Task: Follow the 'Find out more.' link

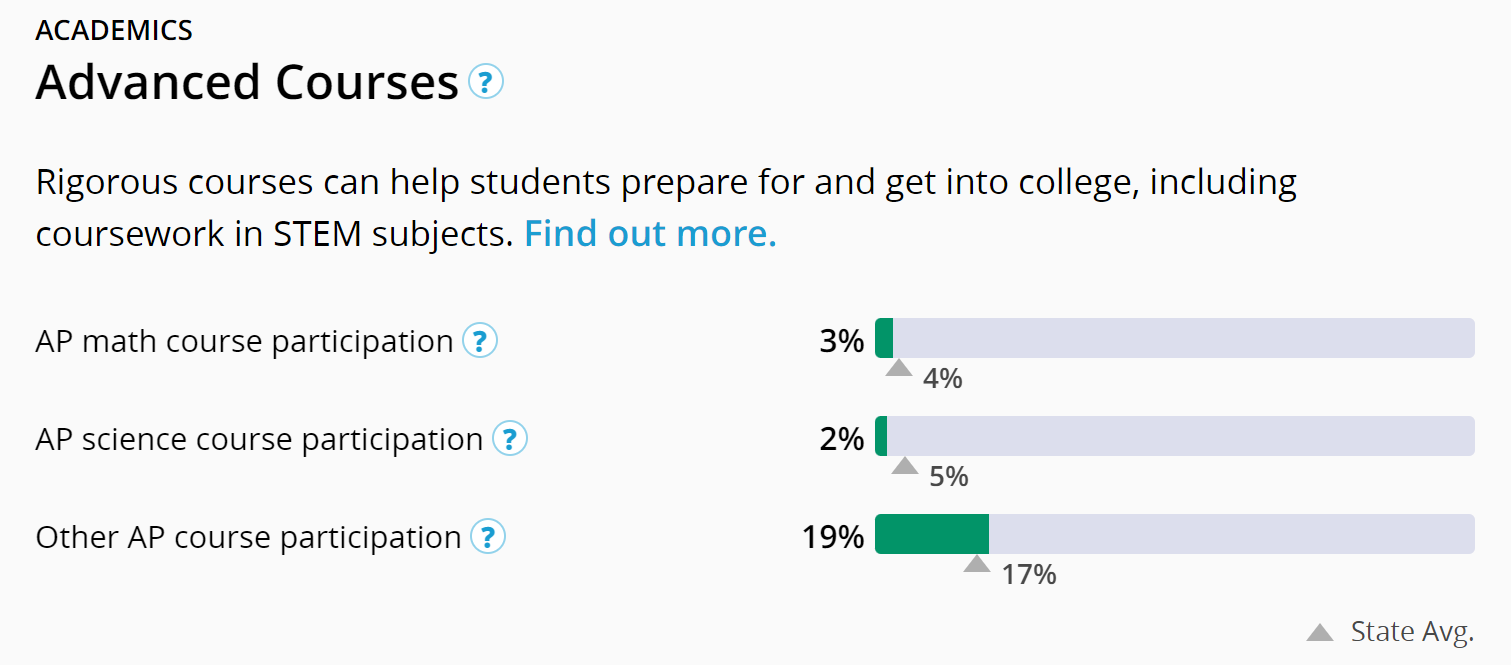Action: 650,233
